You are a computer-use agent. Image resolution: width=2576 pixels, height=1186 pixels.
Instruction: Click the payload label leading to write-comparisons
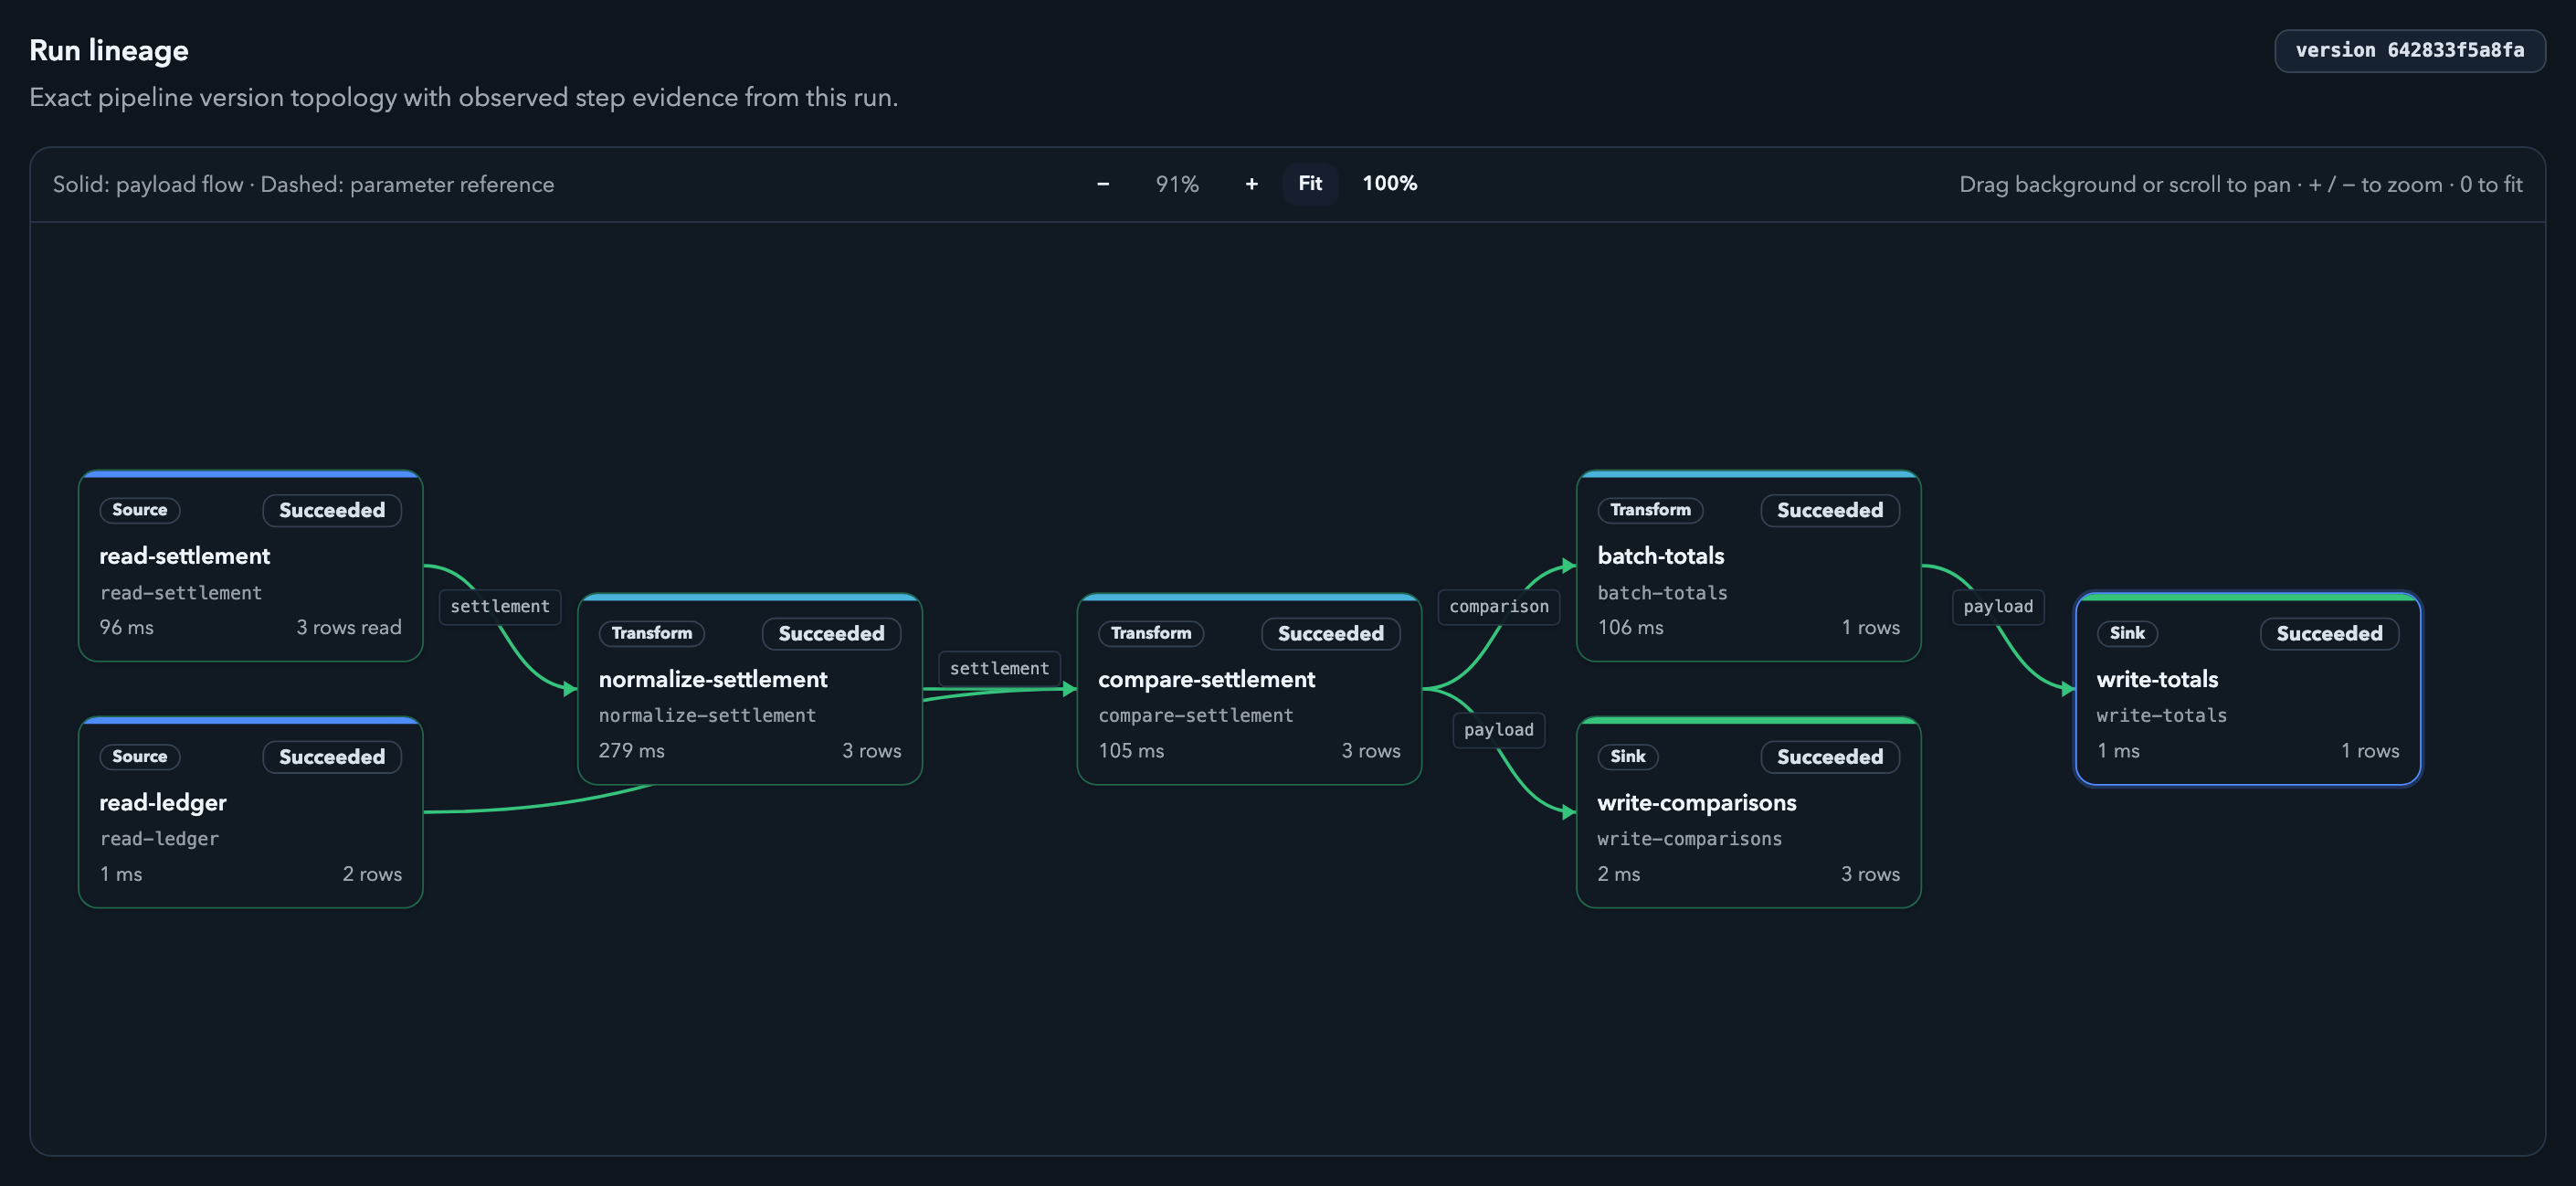[1498, 730]
